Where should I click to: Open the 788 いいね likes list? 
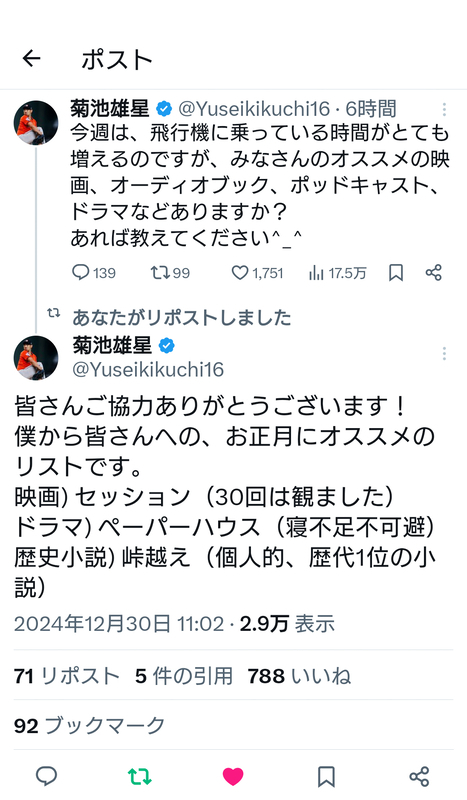pos(300,676)
